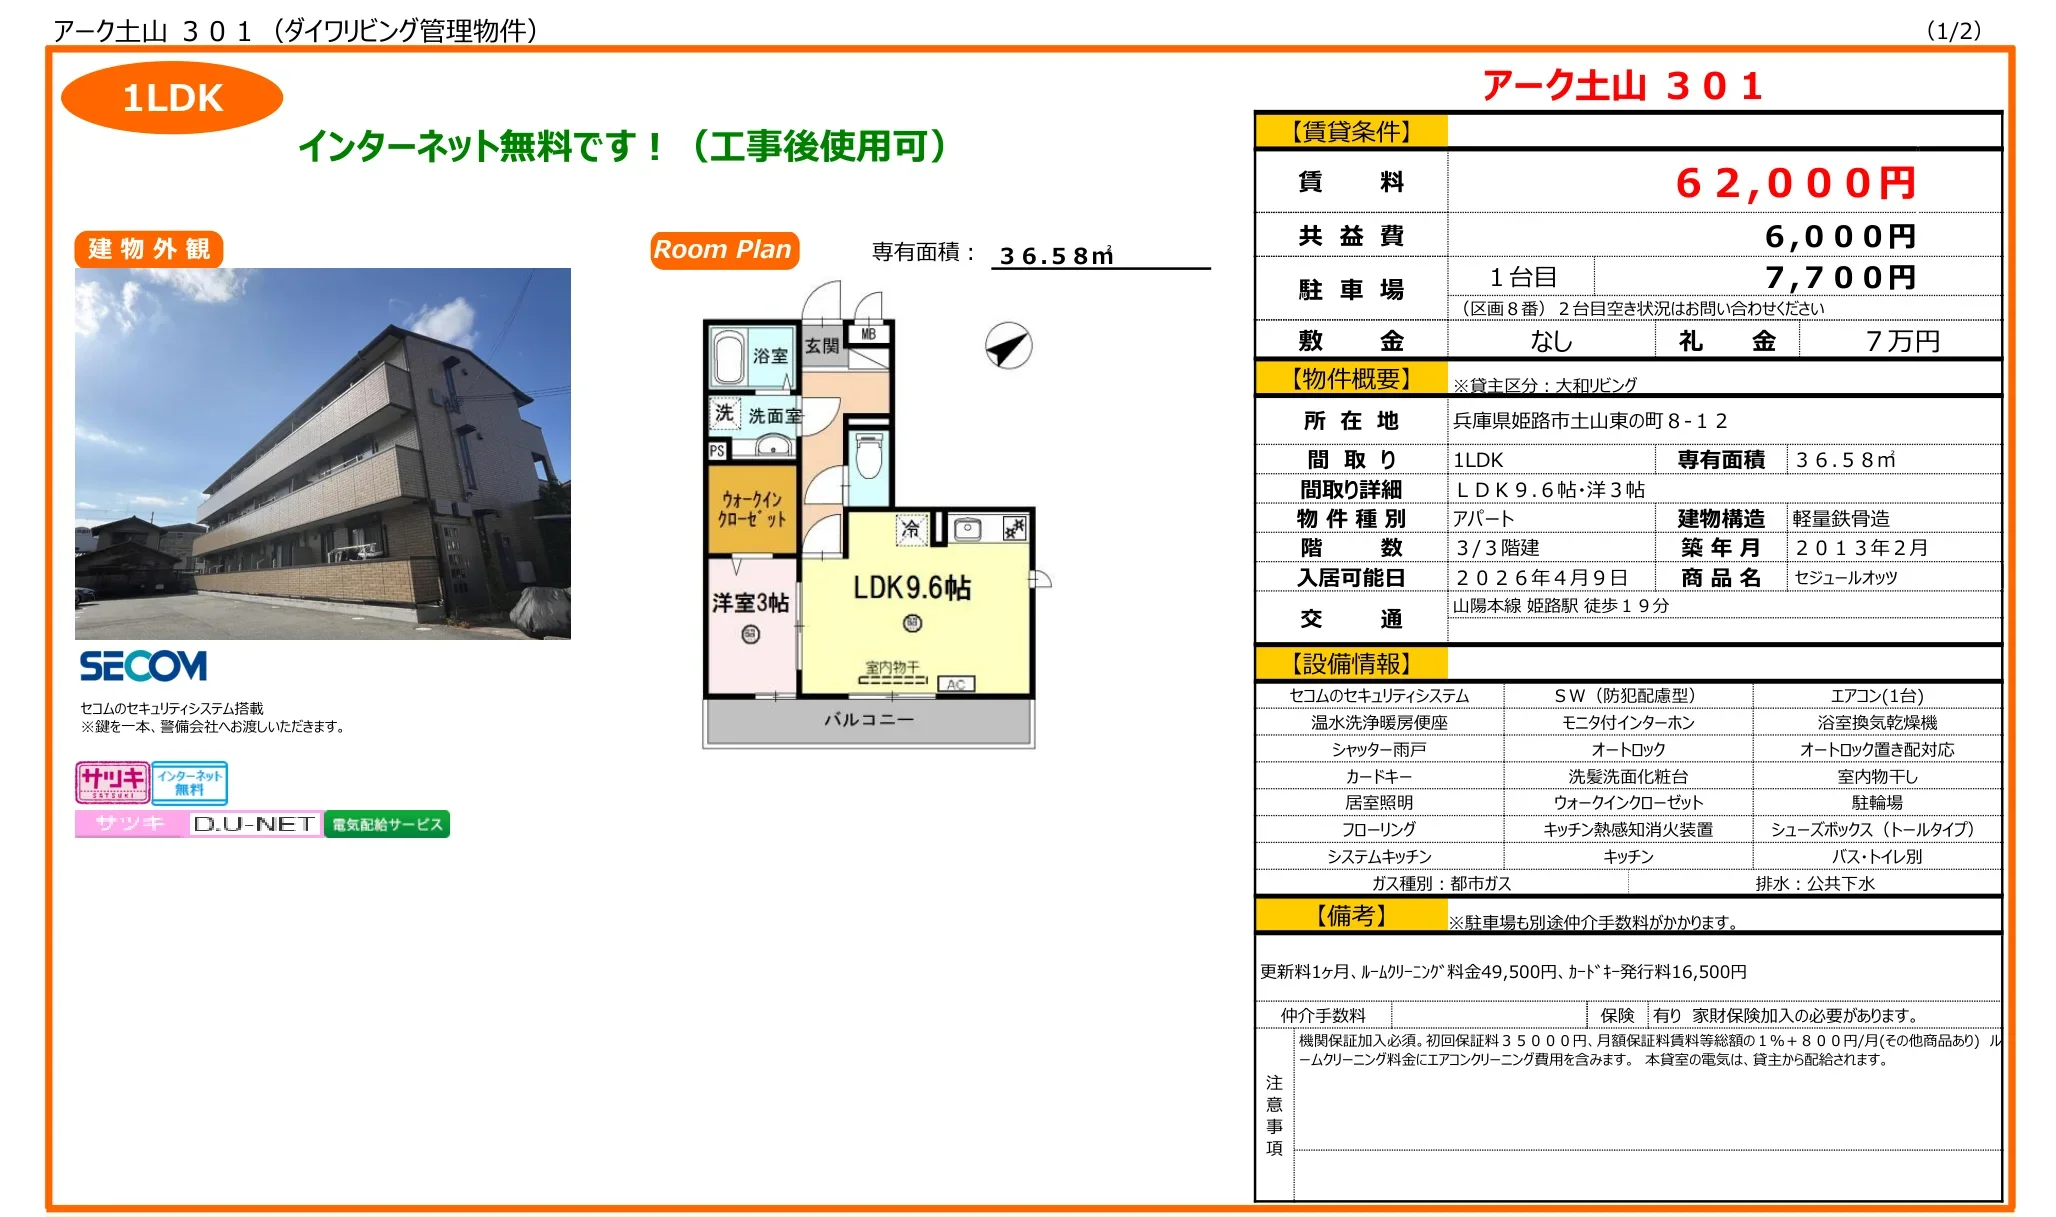Click the green 電気配給サービス badge
Image resolution: width=2056 pixels, height=1217 pixels.
tap(389, 823)
